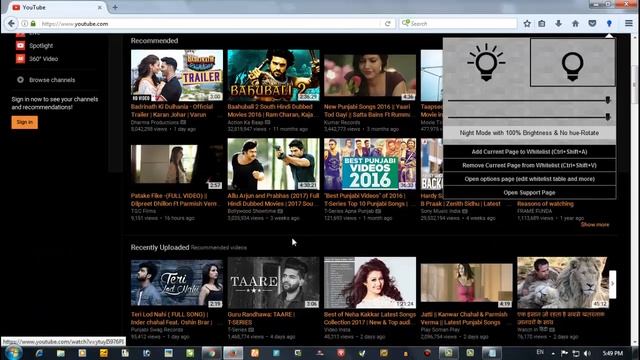Adjust the lower hue-rotate slider handle
Image resolution: width=640 pixels, height=360 pixels.
click(608, 117)
